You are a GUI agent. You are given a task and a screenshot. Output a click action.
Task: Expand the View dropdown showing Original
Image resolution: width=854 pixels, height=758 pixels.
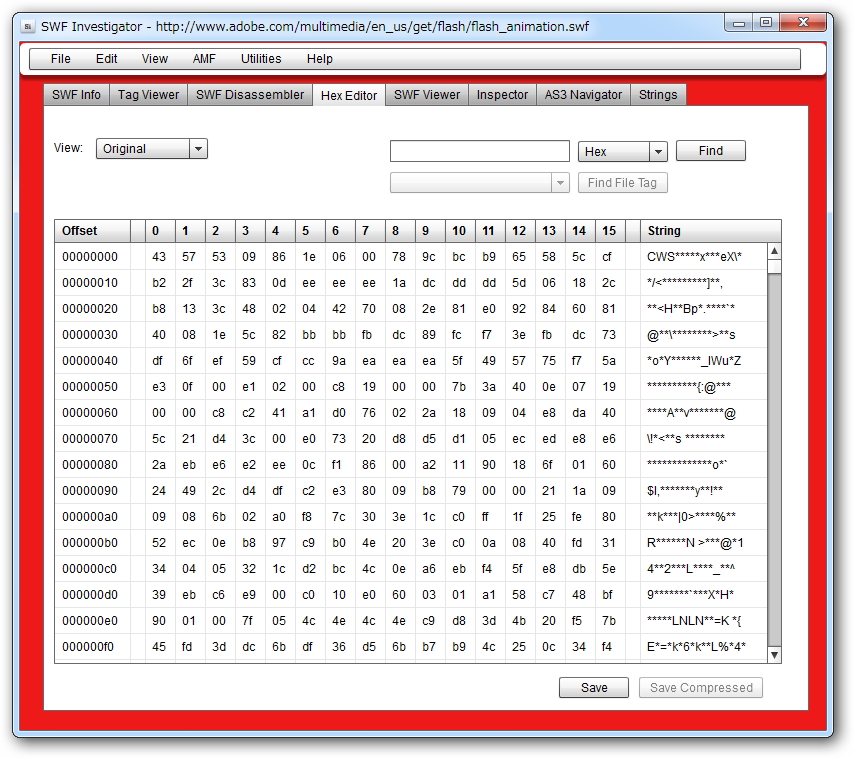click(x=152, y=149)
